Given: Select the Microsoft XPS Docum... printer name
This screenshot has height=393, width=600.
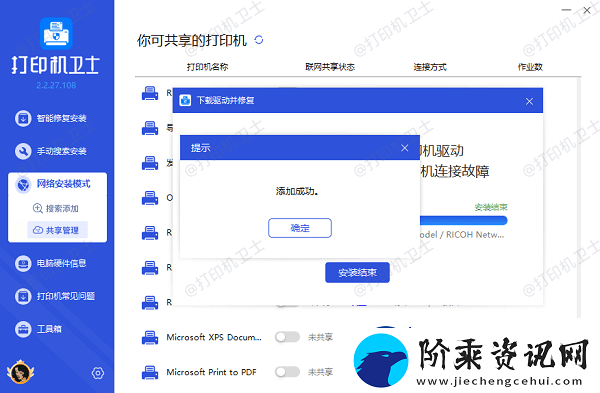Looking at the screenshot, I should coord(214,337).
